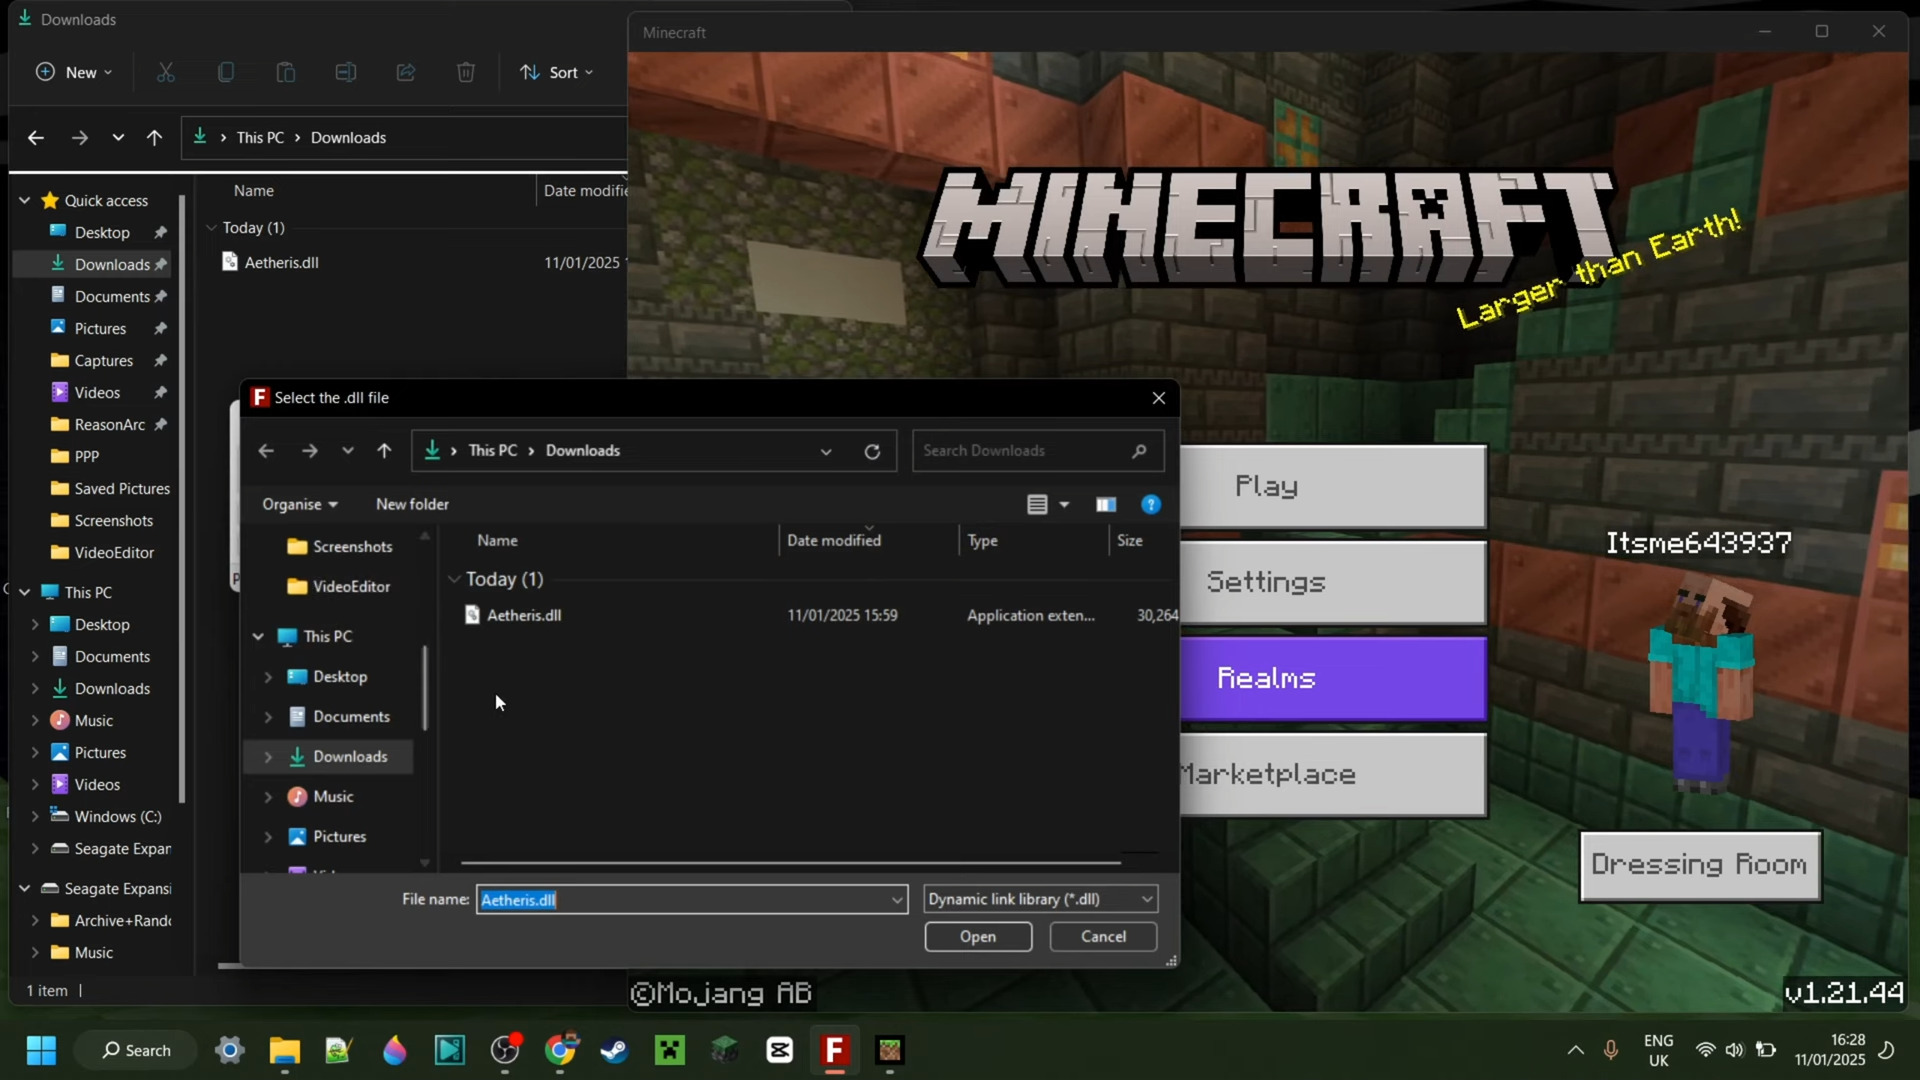Viewport: 1920px width, 1080px height.
Task: Click the Delete trash icon in Explorer toolbar
Action: (x=466, y=72)
